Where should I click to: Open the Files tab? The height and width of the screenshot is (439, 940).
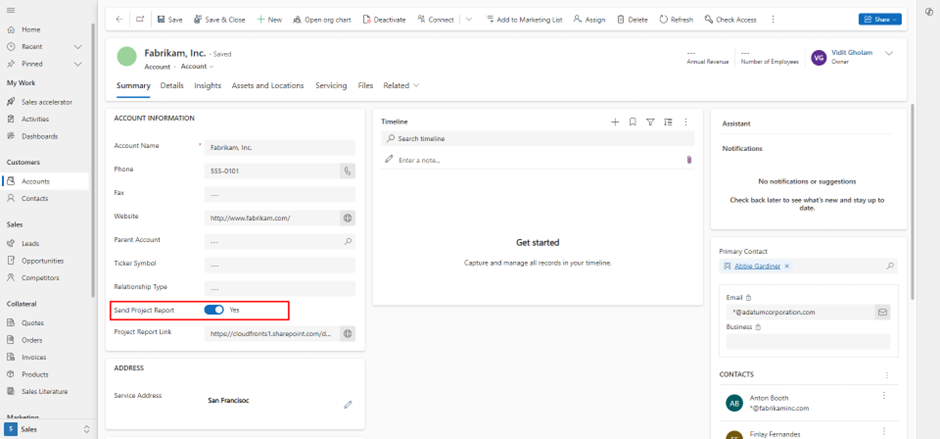click(x=366, y=86)
